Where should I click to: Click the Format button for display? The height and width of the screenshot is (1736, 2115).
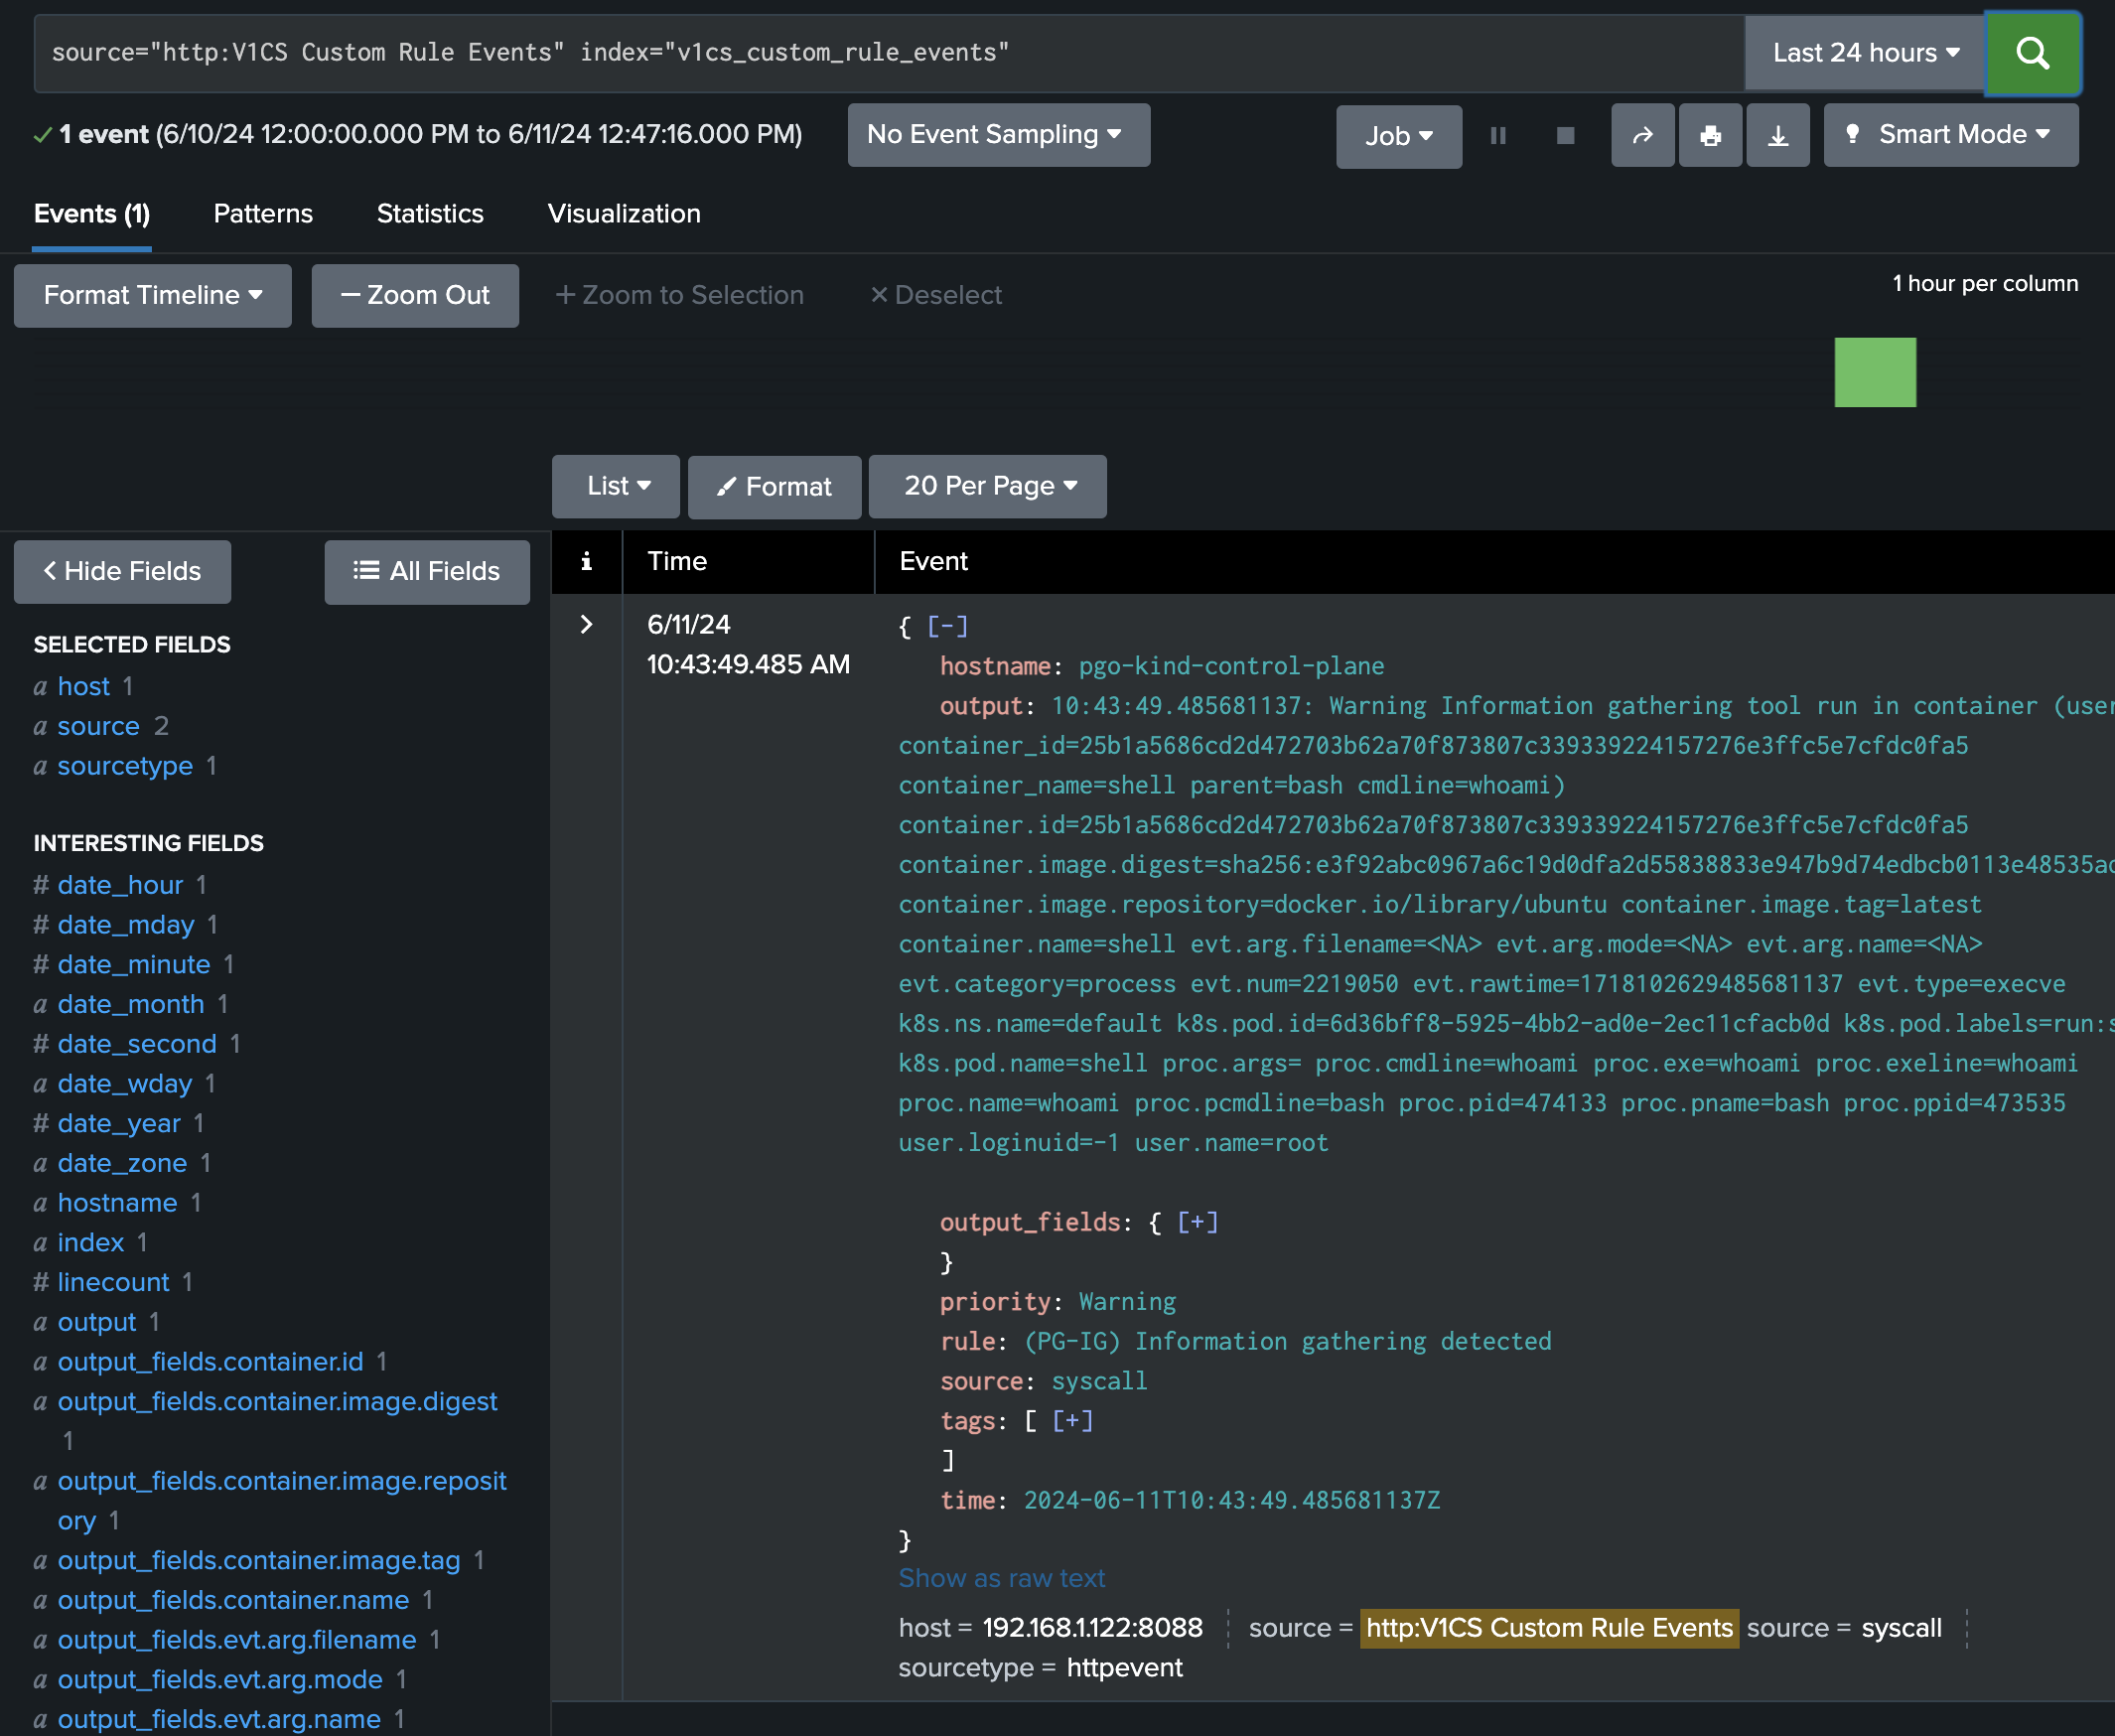click(773, 485)
